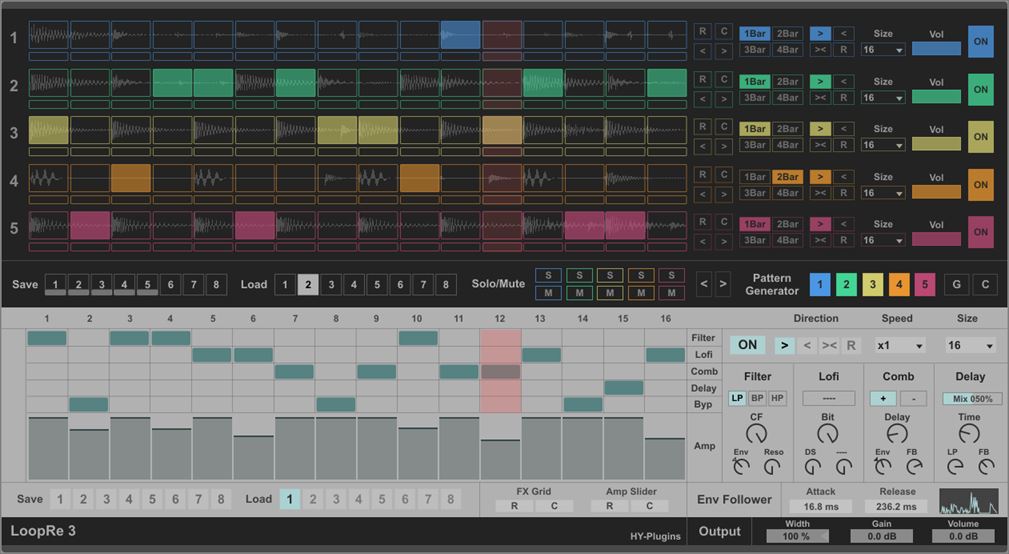Click the Filter Reso knob
This screenshot has height=554, width=1009.
(773, 467)
